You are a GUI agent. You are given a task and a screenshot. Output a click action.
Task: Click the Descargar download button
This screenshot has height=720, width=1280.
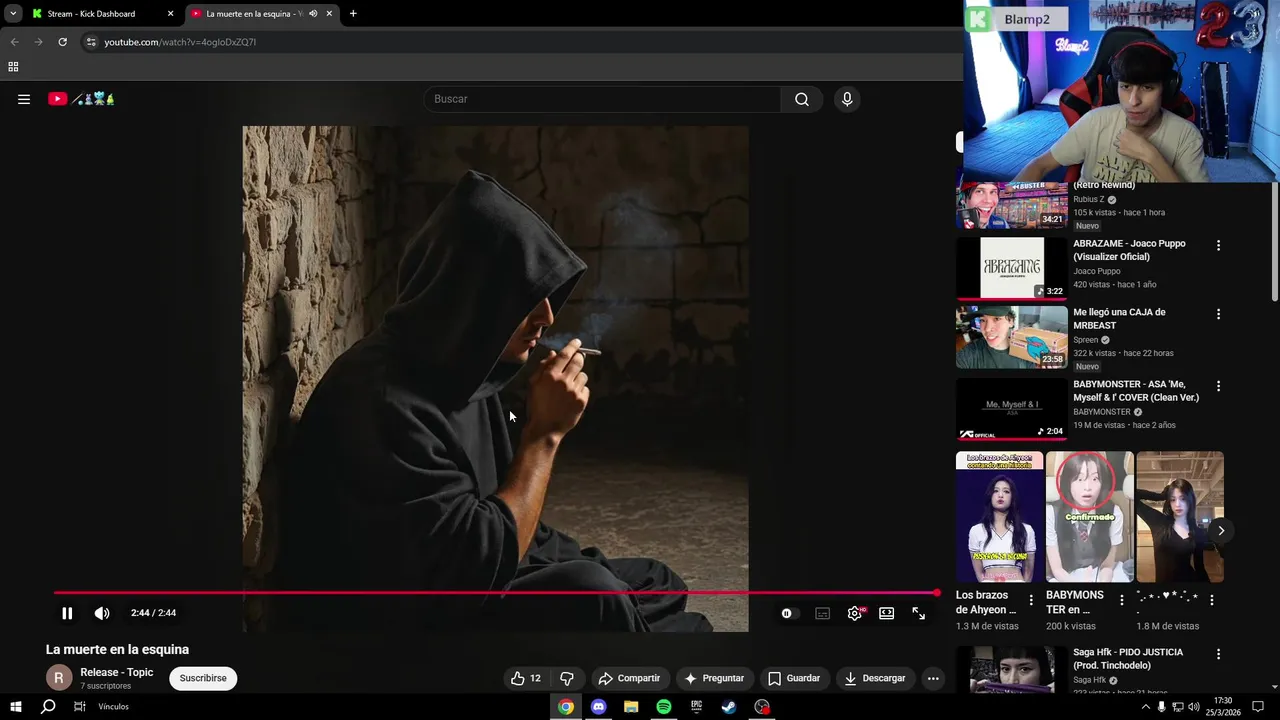(x=875, y=678)
